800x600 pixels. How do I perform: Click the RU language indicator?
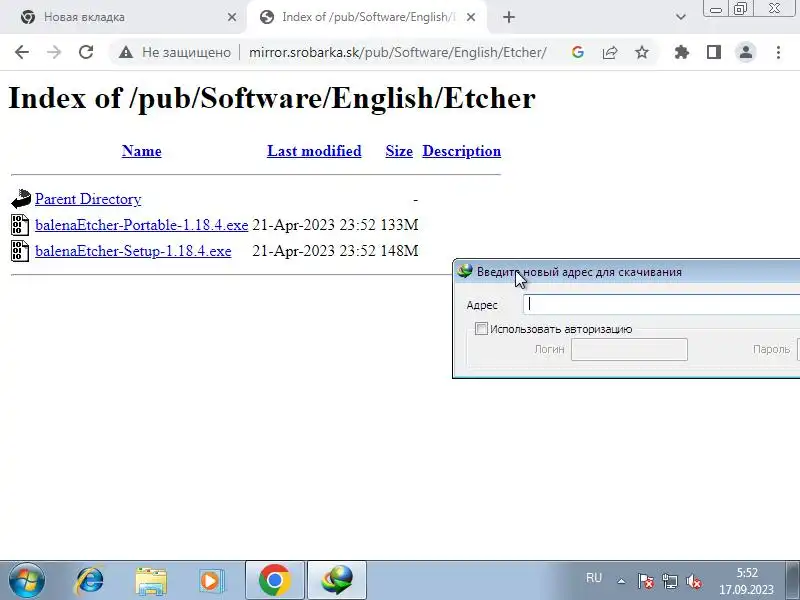[x=594, y=578]
